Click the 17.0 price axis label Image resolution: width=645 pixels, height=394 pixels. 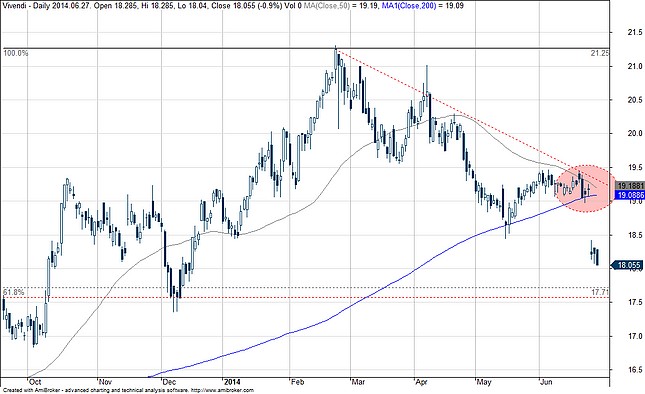pyautogui.click(x=635, y=336)
